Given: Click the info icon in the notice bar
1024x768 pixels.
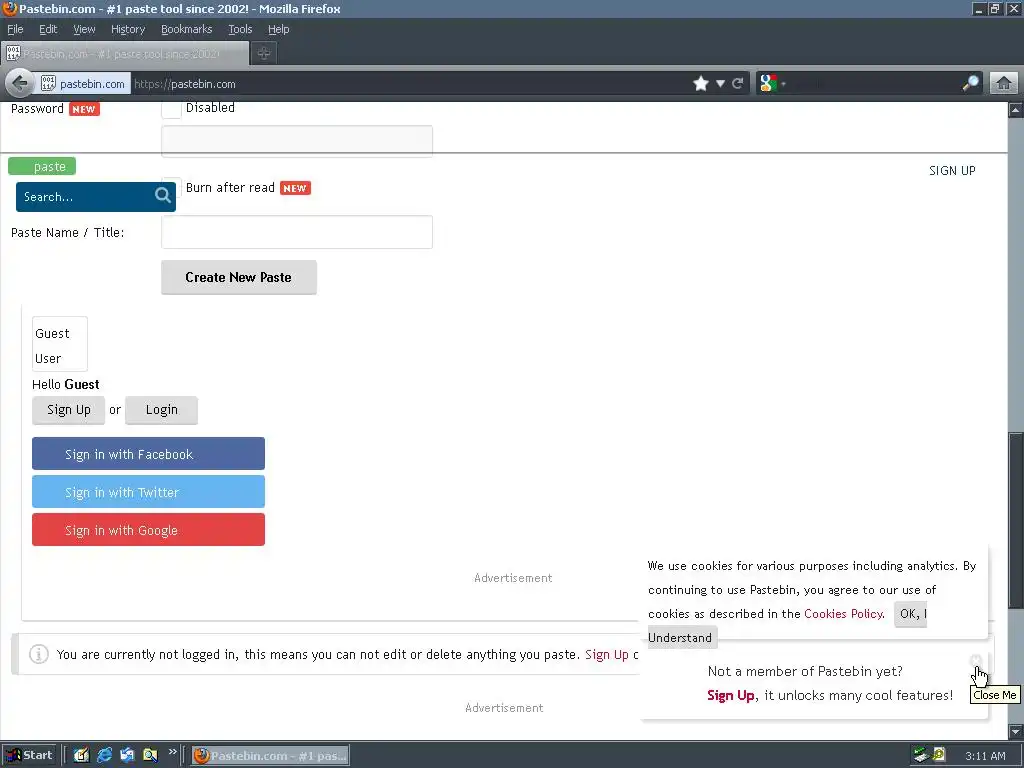Looking at the screenshot, I should pos(39,654).
